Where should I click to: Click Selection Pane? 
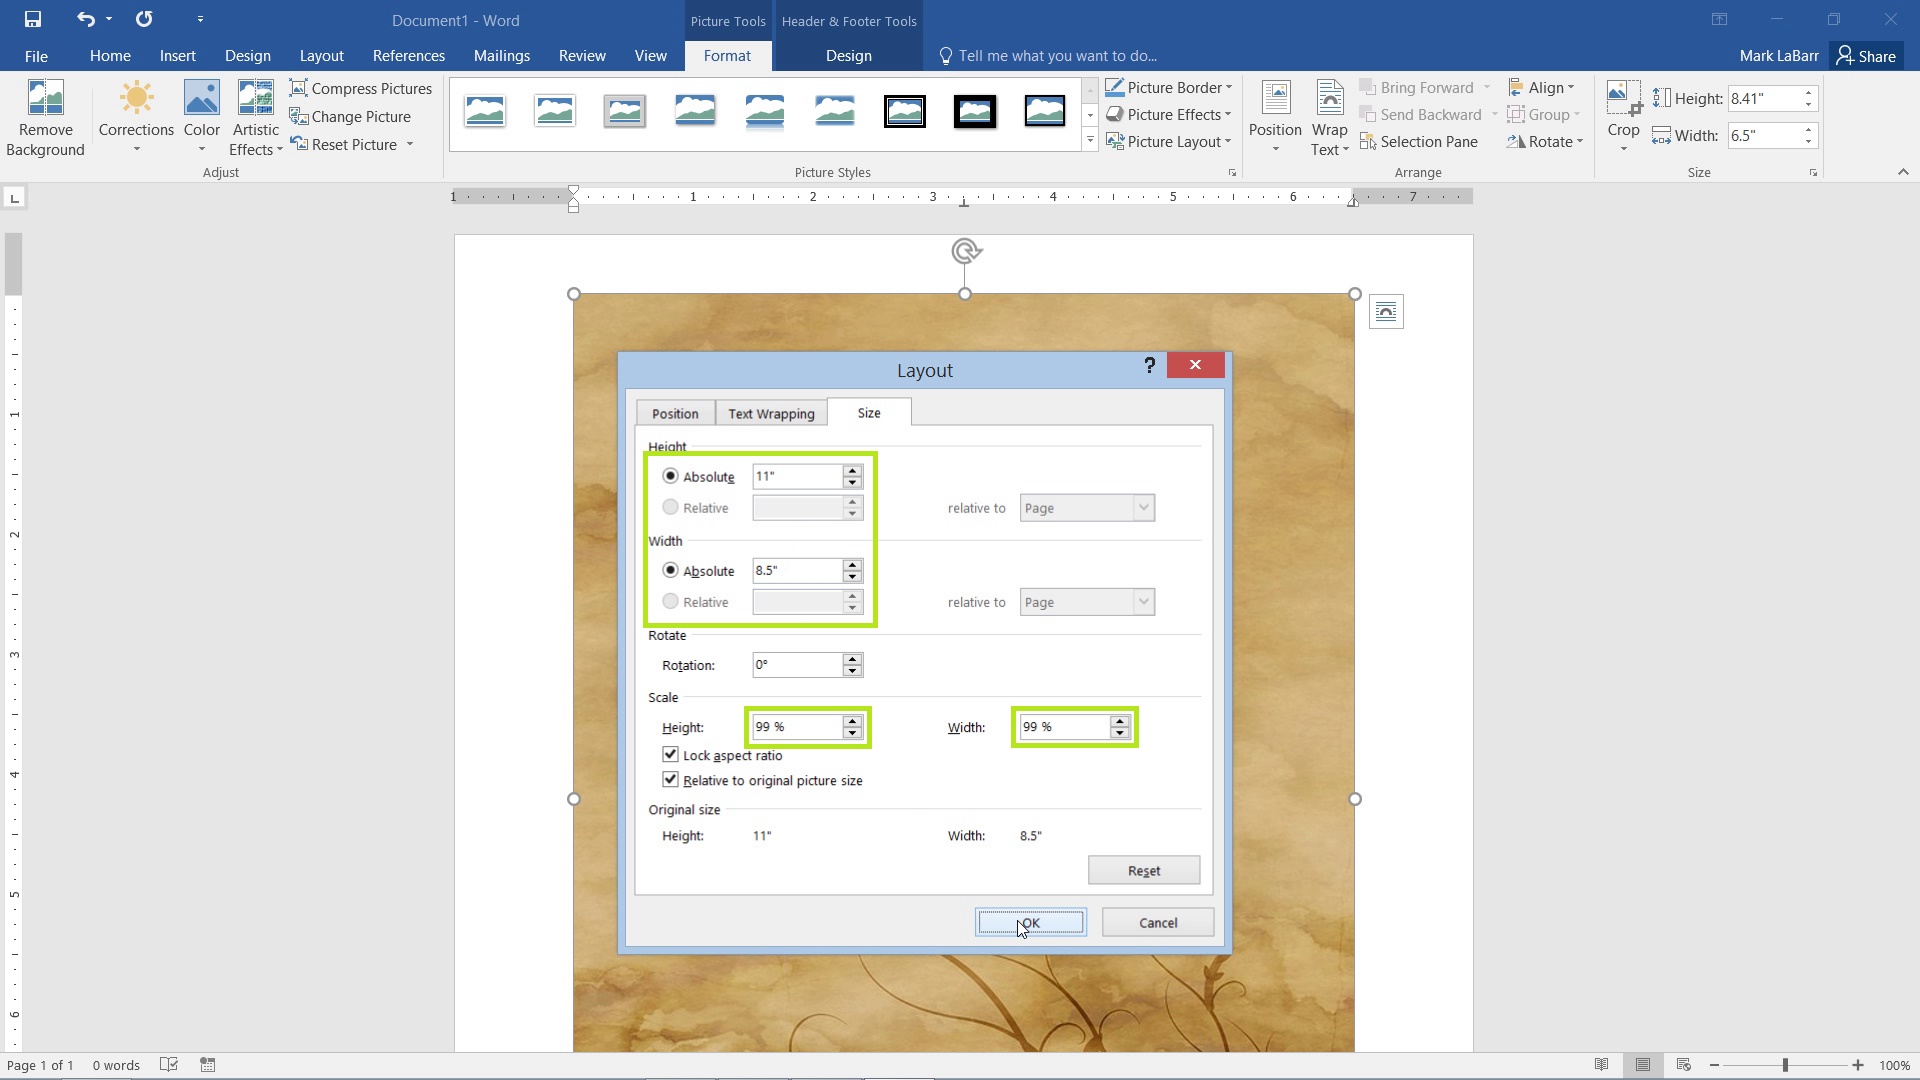pyautogui.click(x=1419, y=142)
